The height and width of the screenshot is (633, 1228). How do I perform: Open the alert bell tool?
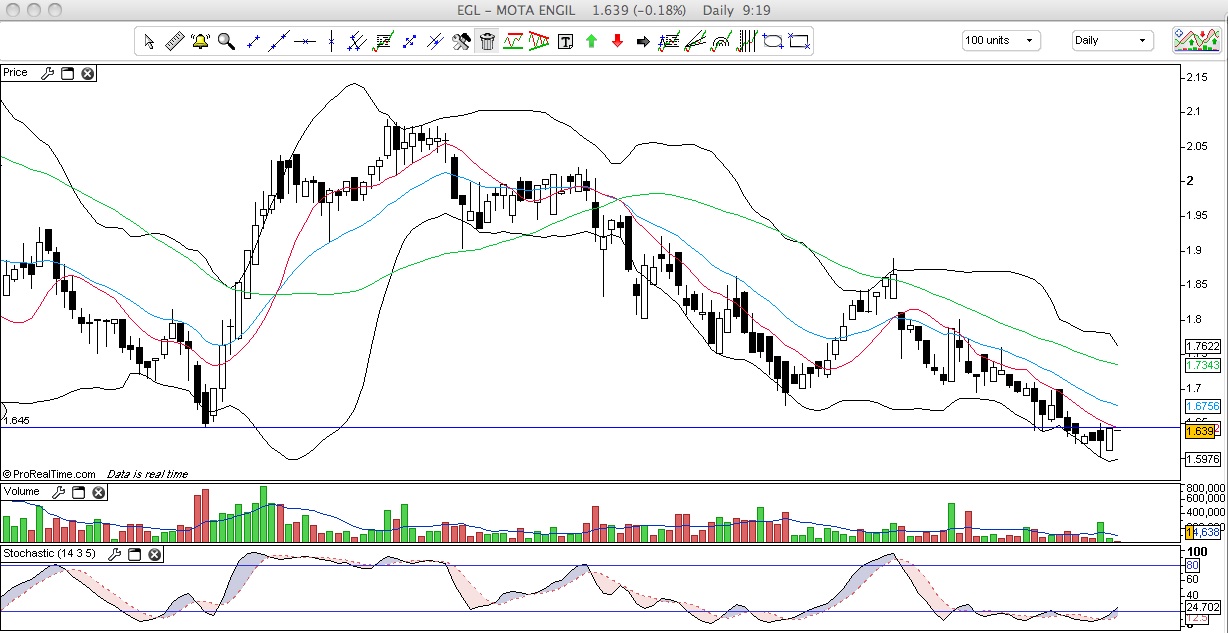pyautogui.click(x=200, y=41)
